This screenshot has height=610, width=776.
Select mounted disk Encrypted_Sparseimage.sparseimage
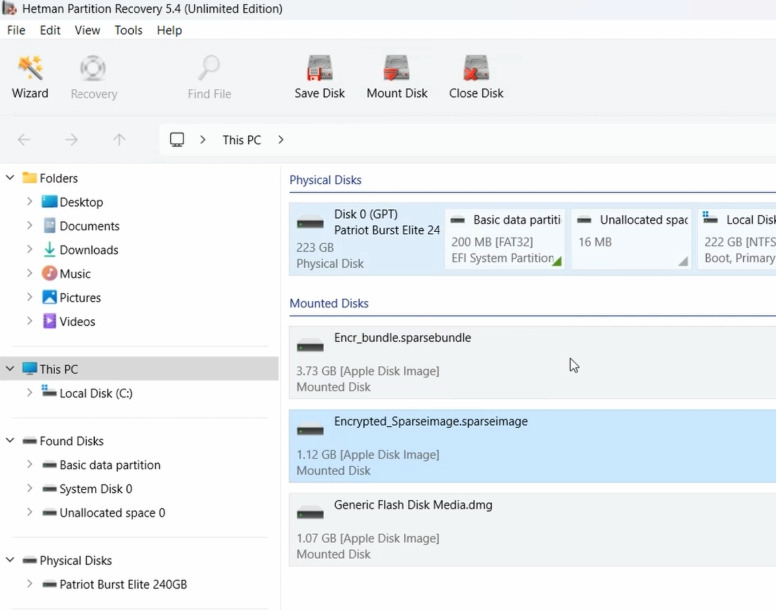pos(533,446)
